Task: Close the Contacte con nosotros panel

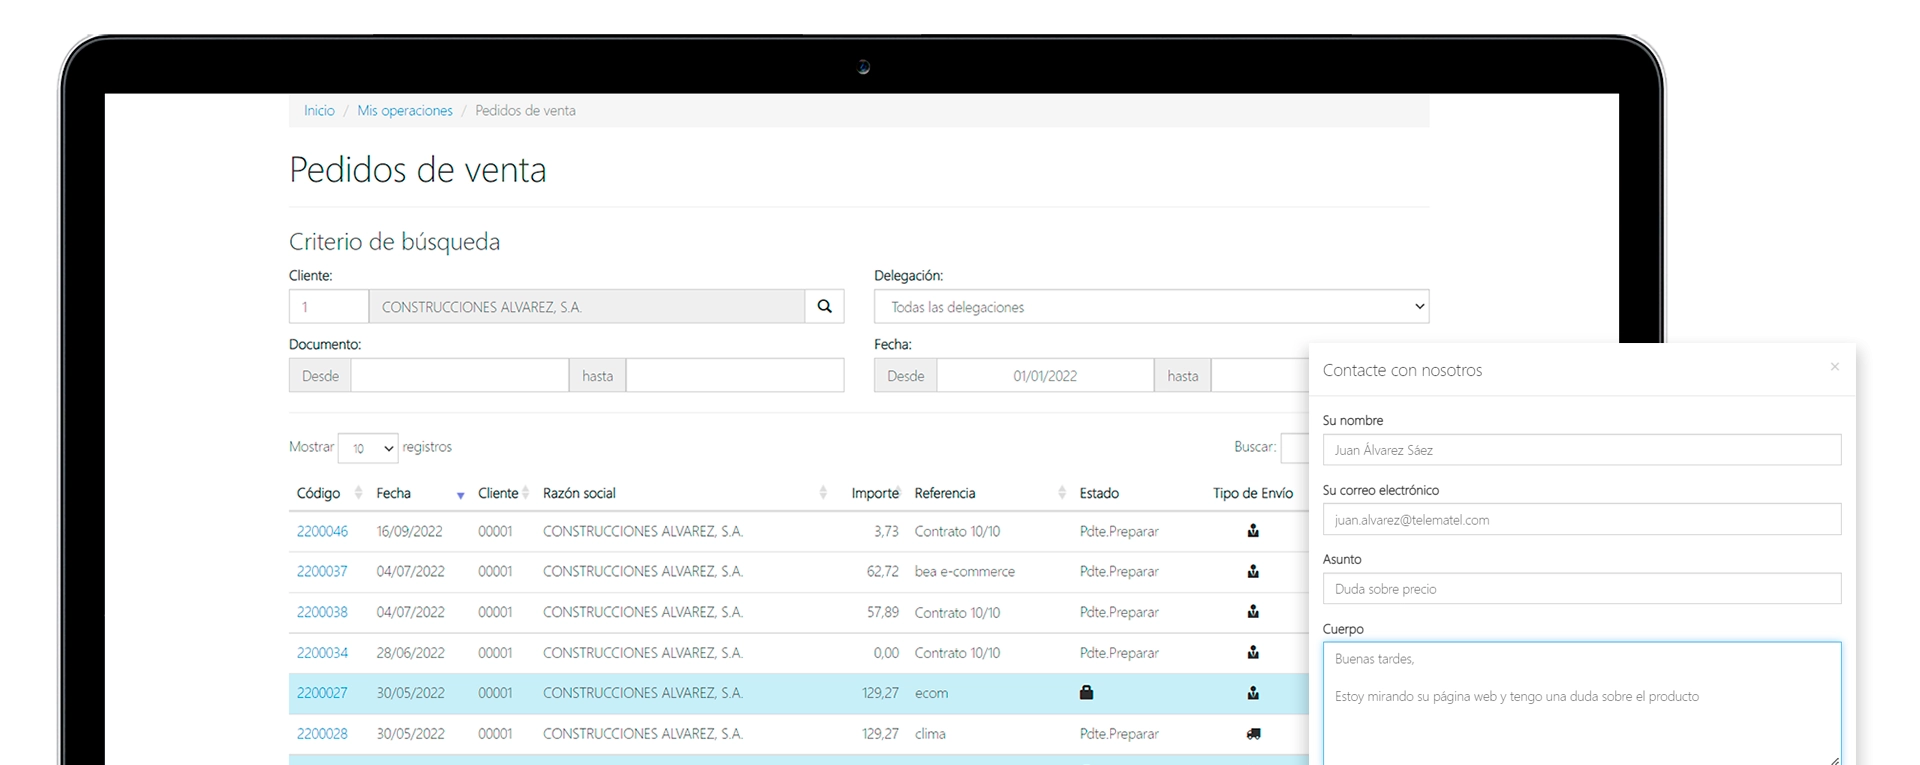Action: 1835,367
